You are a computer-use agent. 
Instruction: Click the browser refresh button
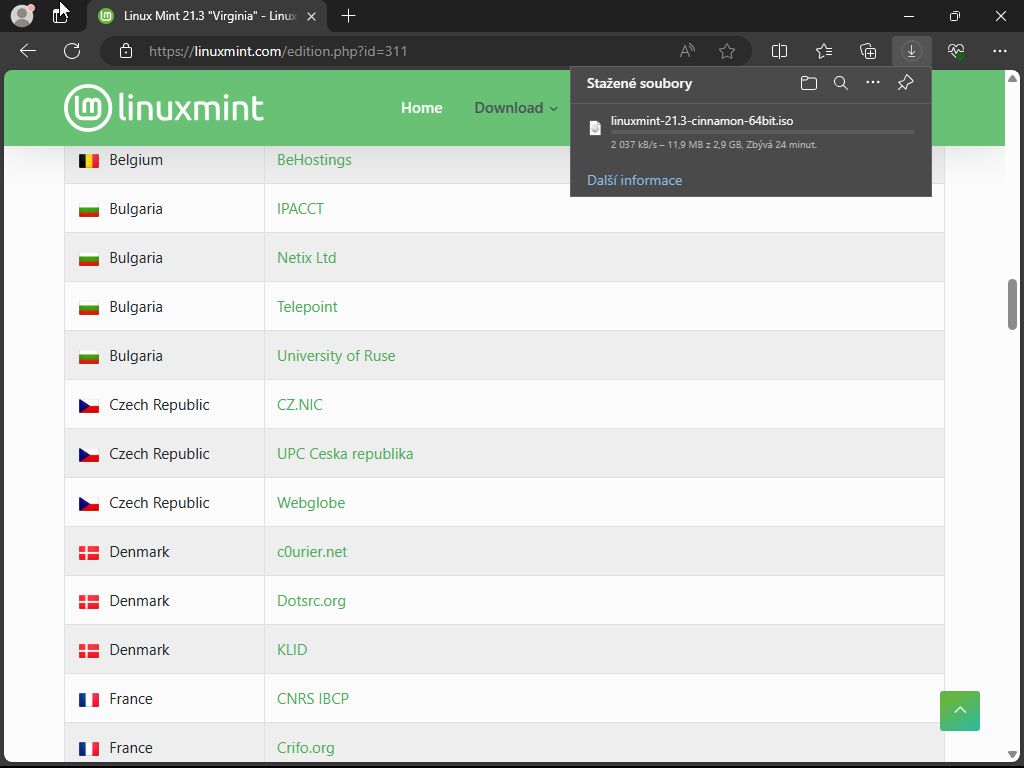click(72, 51)
